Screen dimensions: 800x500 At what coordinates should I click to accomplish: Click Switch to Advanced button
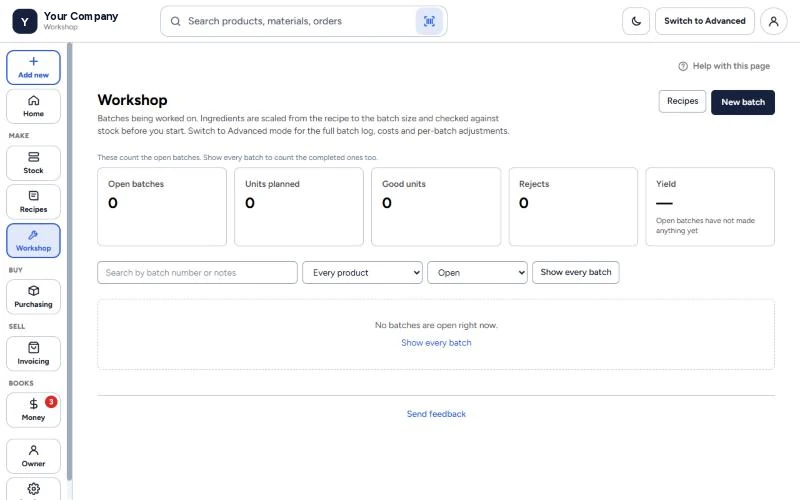[x=705, y=21]
